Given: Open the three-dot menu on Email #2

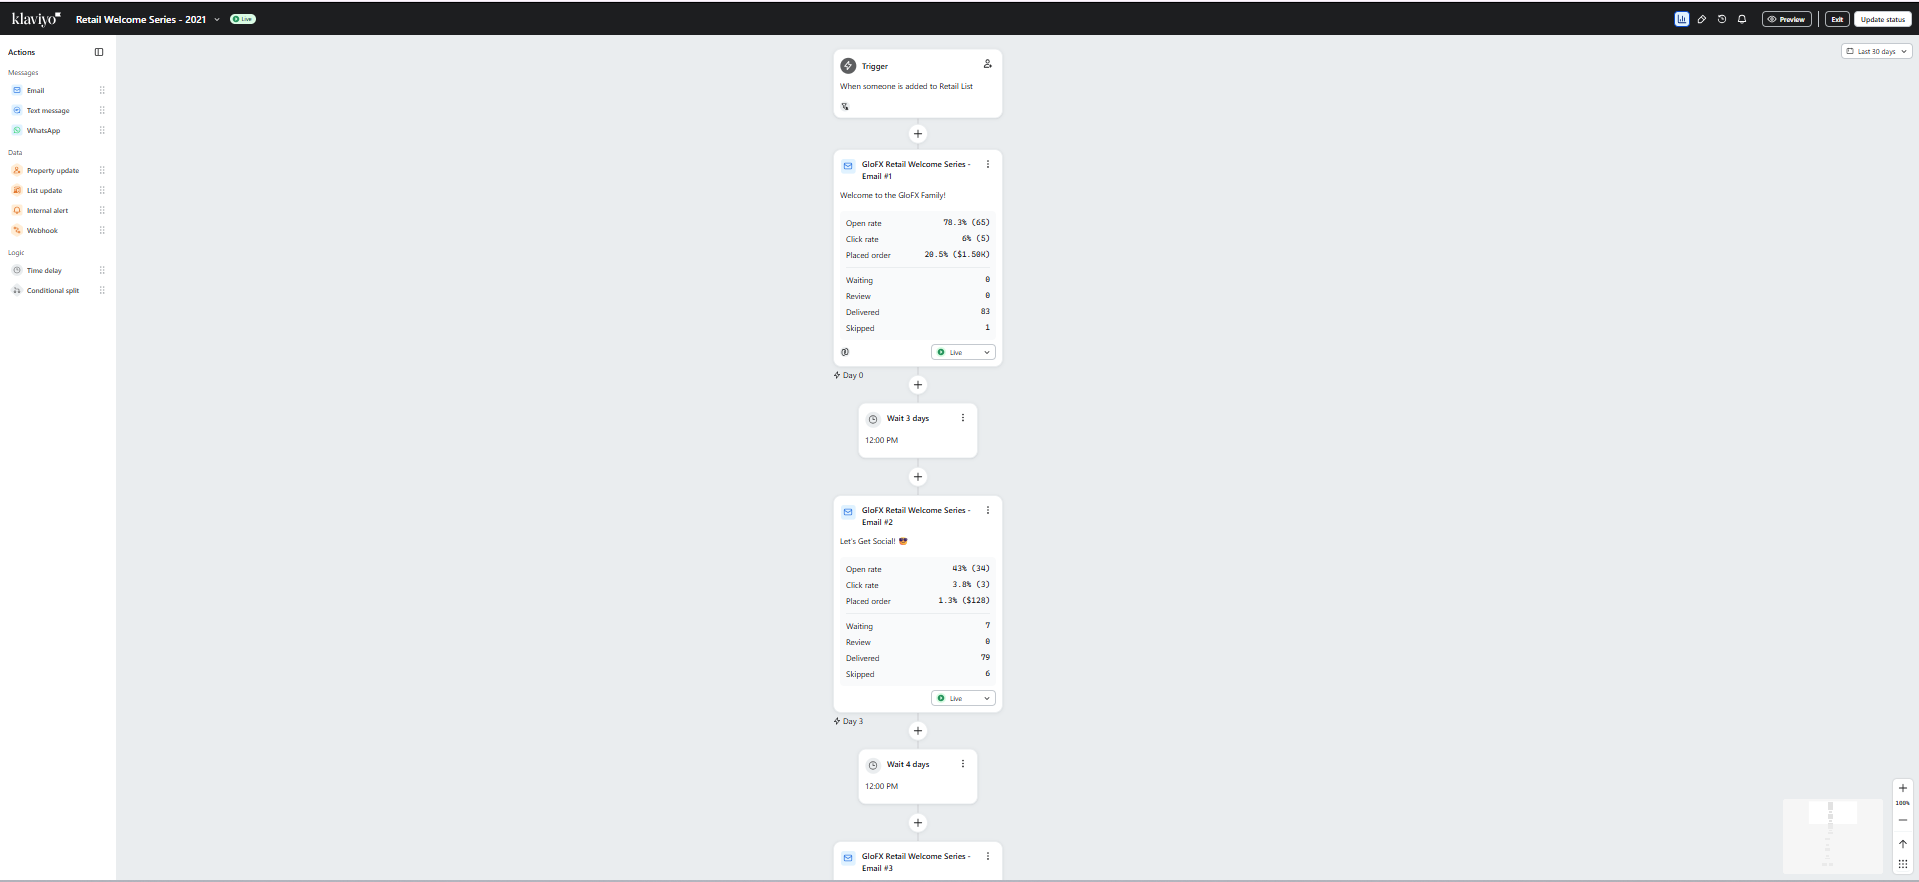Looking at the screenshot, I should tap(988, 510).
